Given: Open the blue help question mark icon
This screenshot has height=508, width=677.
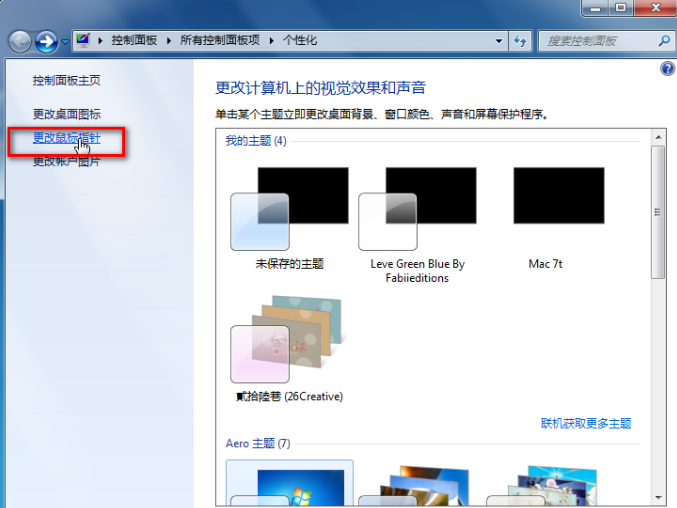Looking at the screenshot, I should (x=667, y=69).
